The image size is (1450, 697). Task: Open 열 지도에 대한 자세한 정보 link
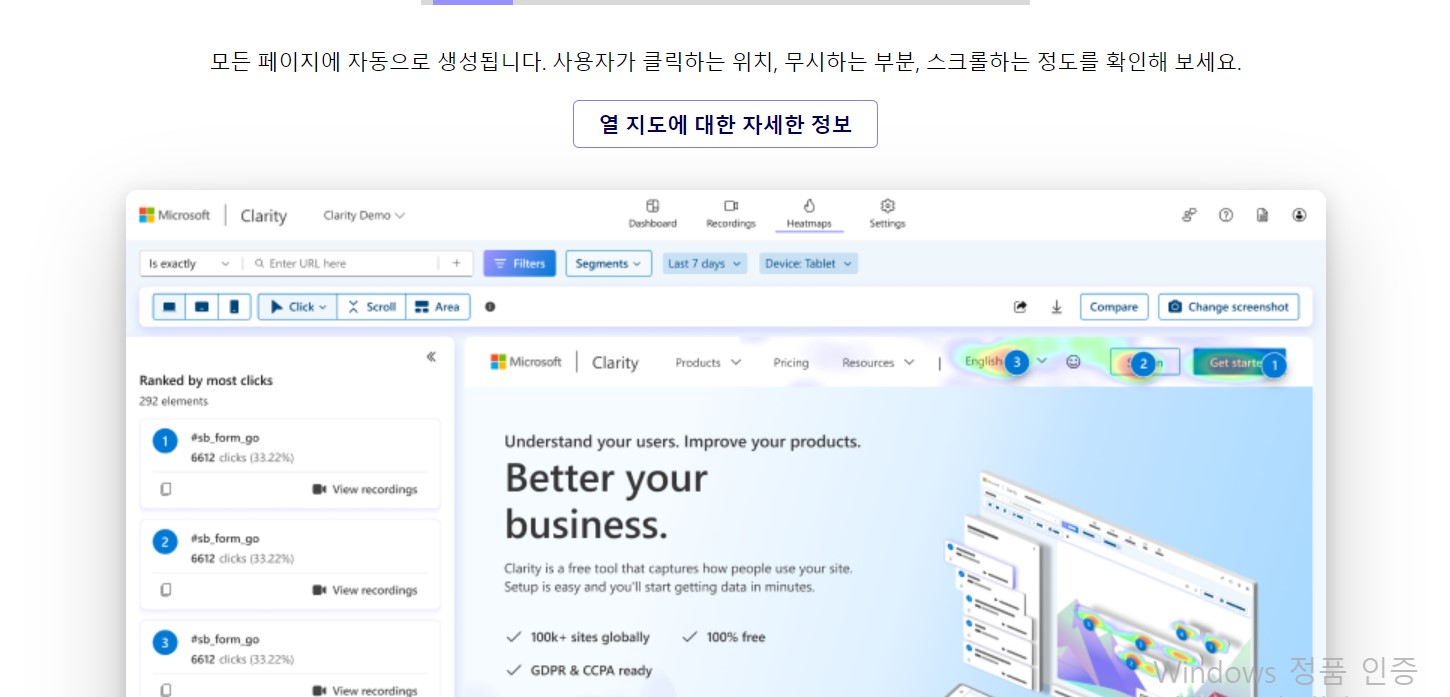pyautogui.click(x=724, y=123)
